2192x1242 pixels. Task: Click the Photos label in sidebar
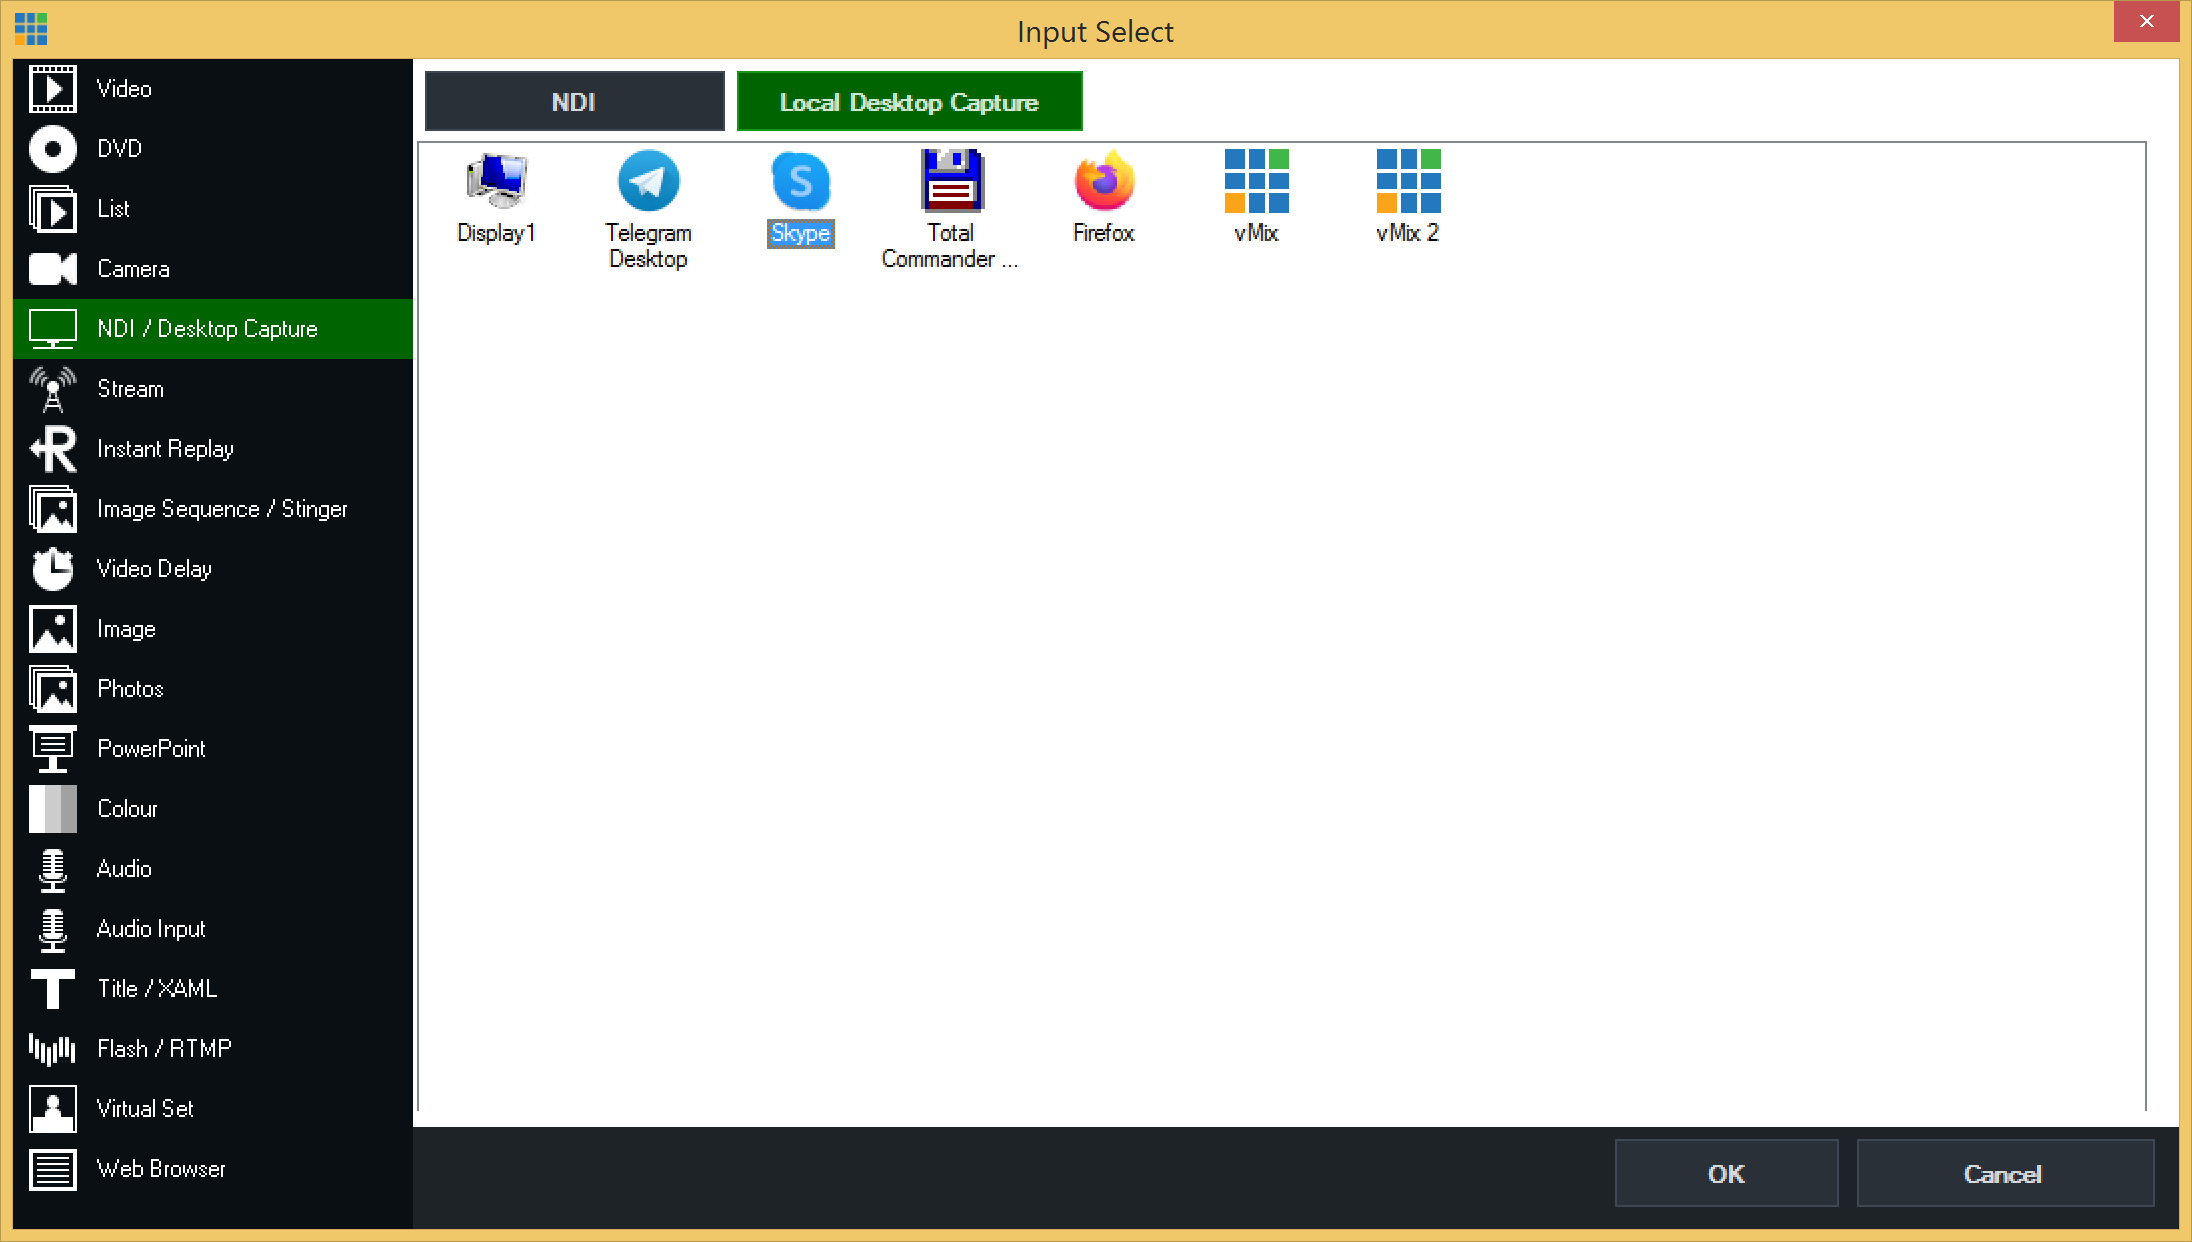(131, 689)
